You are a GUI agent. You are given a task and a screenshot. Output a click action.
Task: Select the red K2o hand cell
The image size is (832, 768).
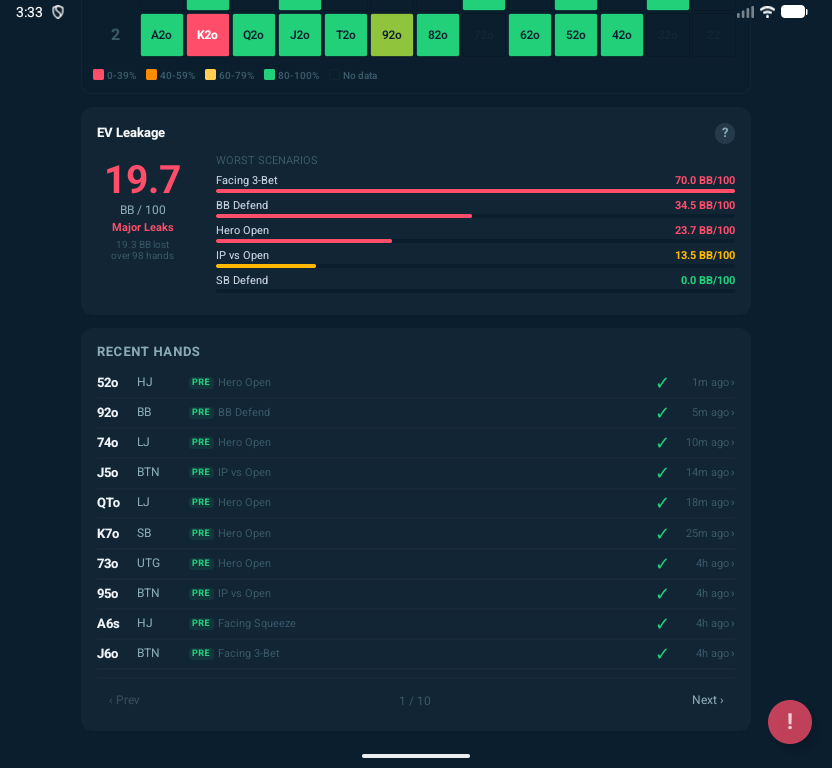point(207,35)
